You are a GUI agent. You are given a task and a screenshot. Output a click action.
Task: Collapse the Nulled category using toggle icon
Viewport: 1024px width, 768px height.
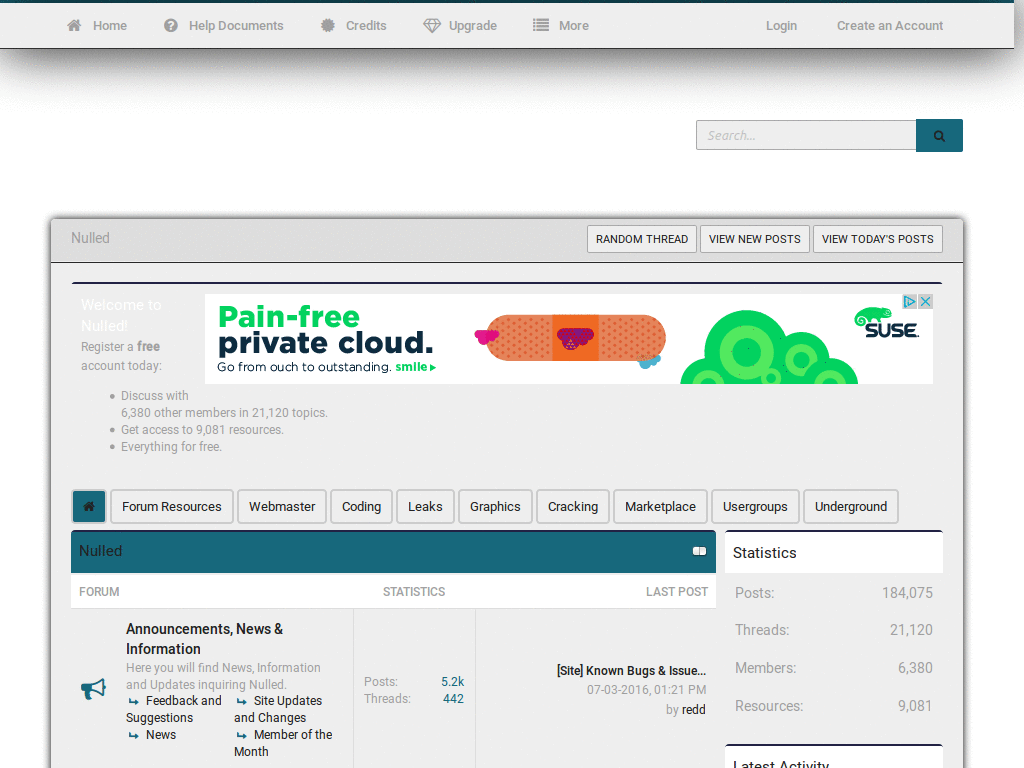point(699,551)
